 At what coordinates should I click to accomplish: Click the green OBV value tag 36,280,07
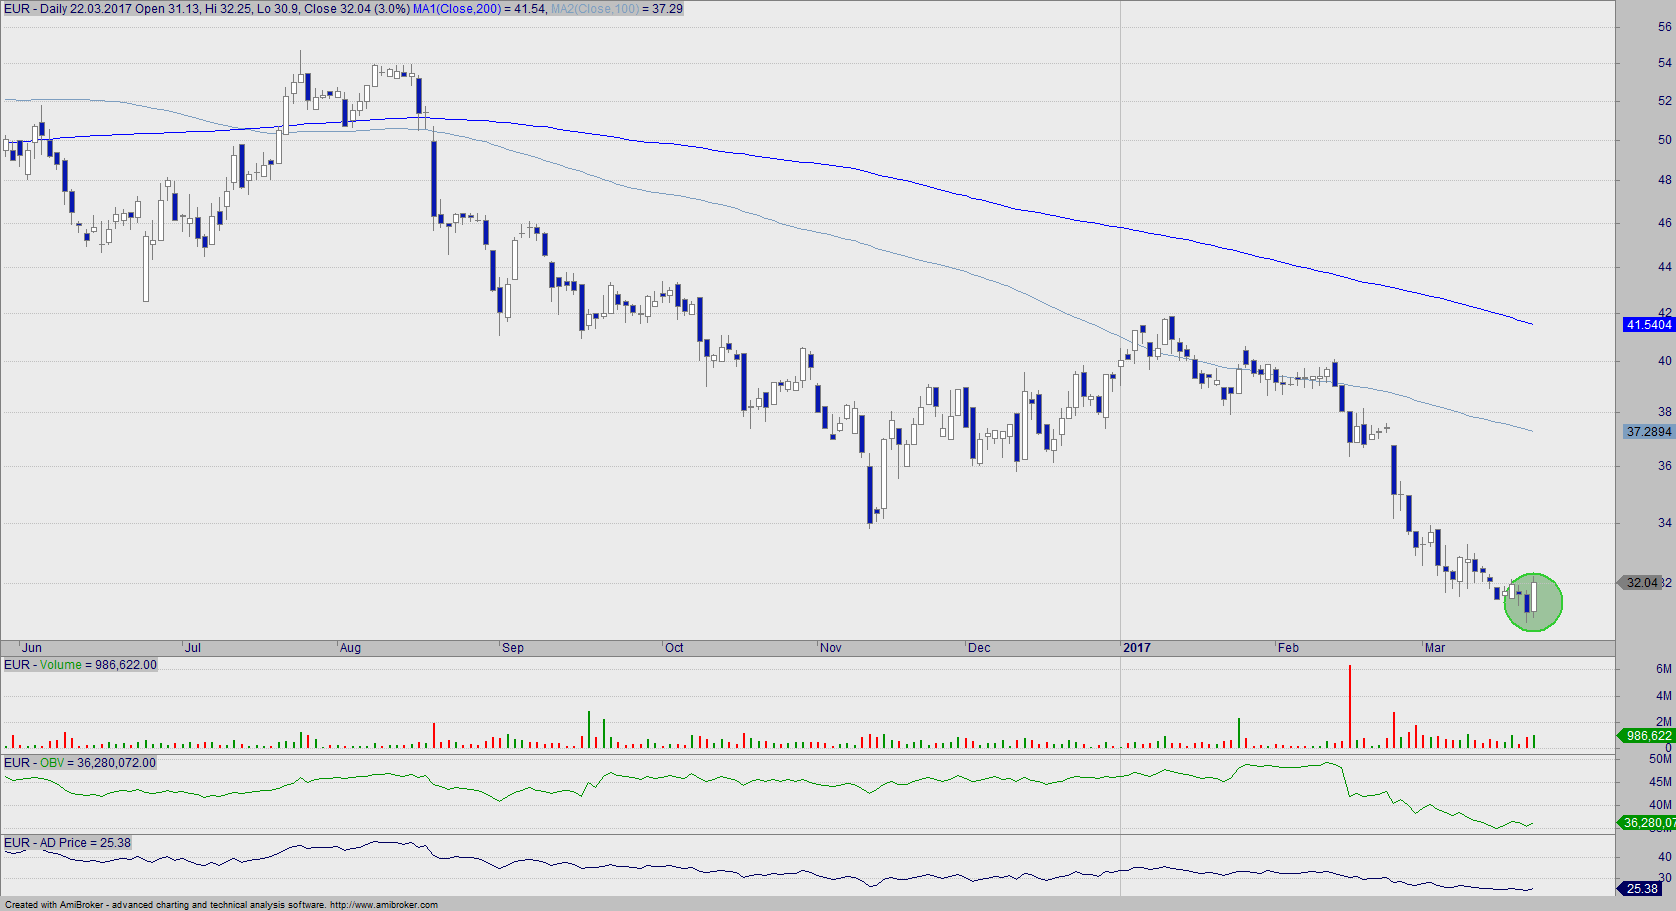click(x=1647, y=823)
